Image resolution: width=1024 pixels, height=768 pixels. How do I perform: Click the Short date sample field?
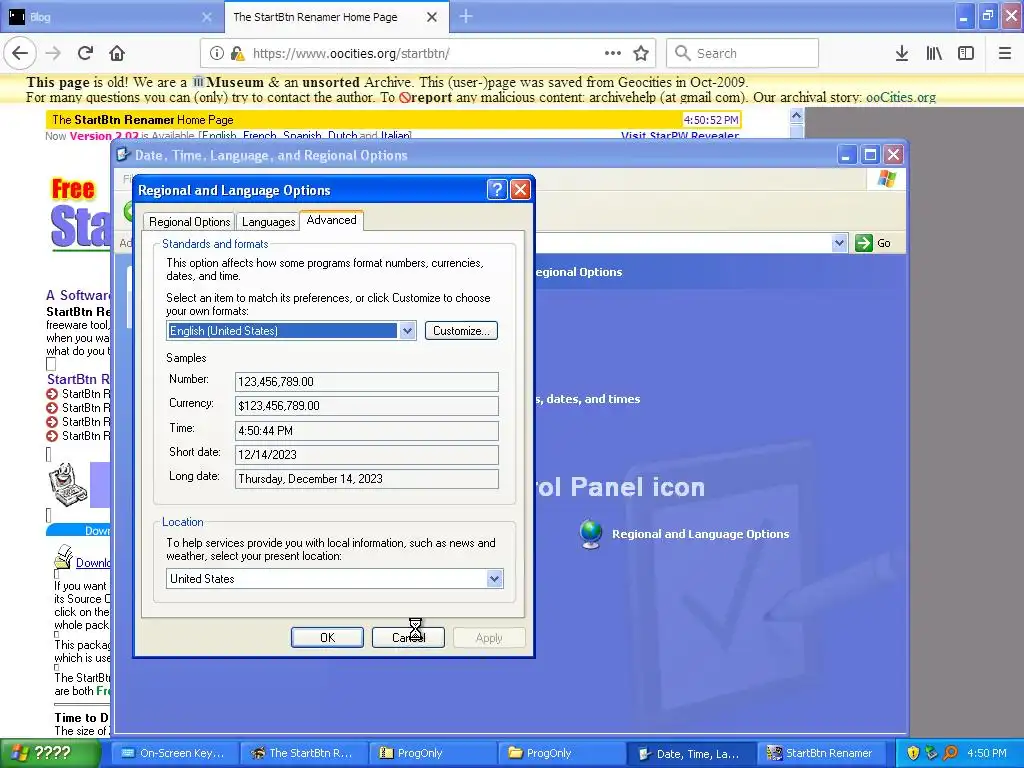point(366,455)
